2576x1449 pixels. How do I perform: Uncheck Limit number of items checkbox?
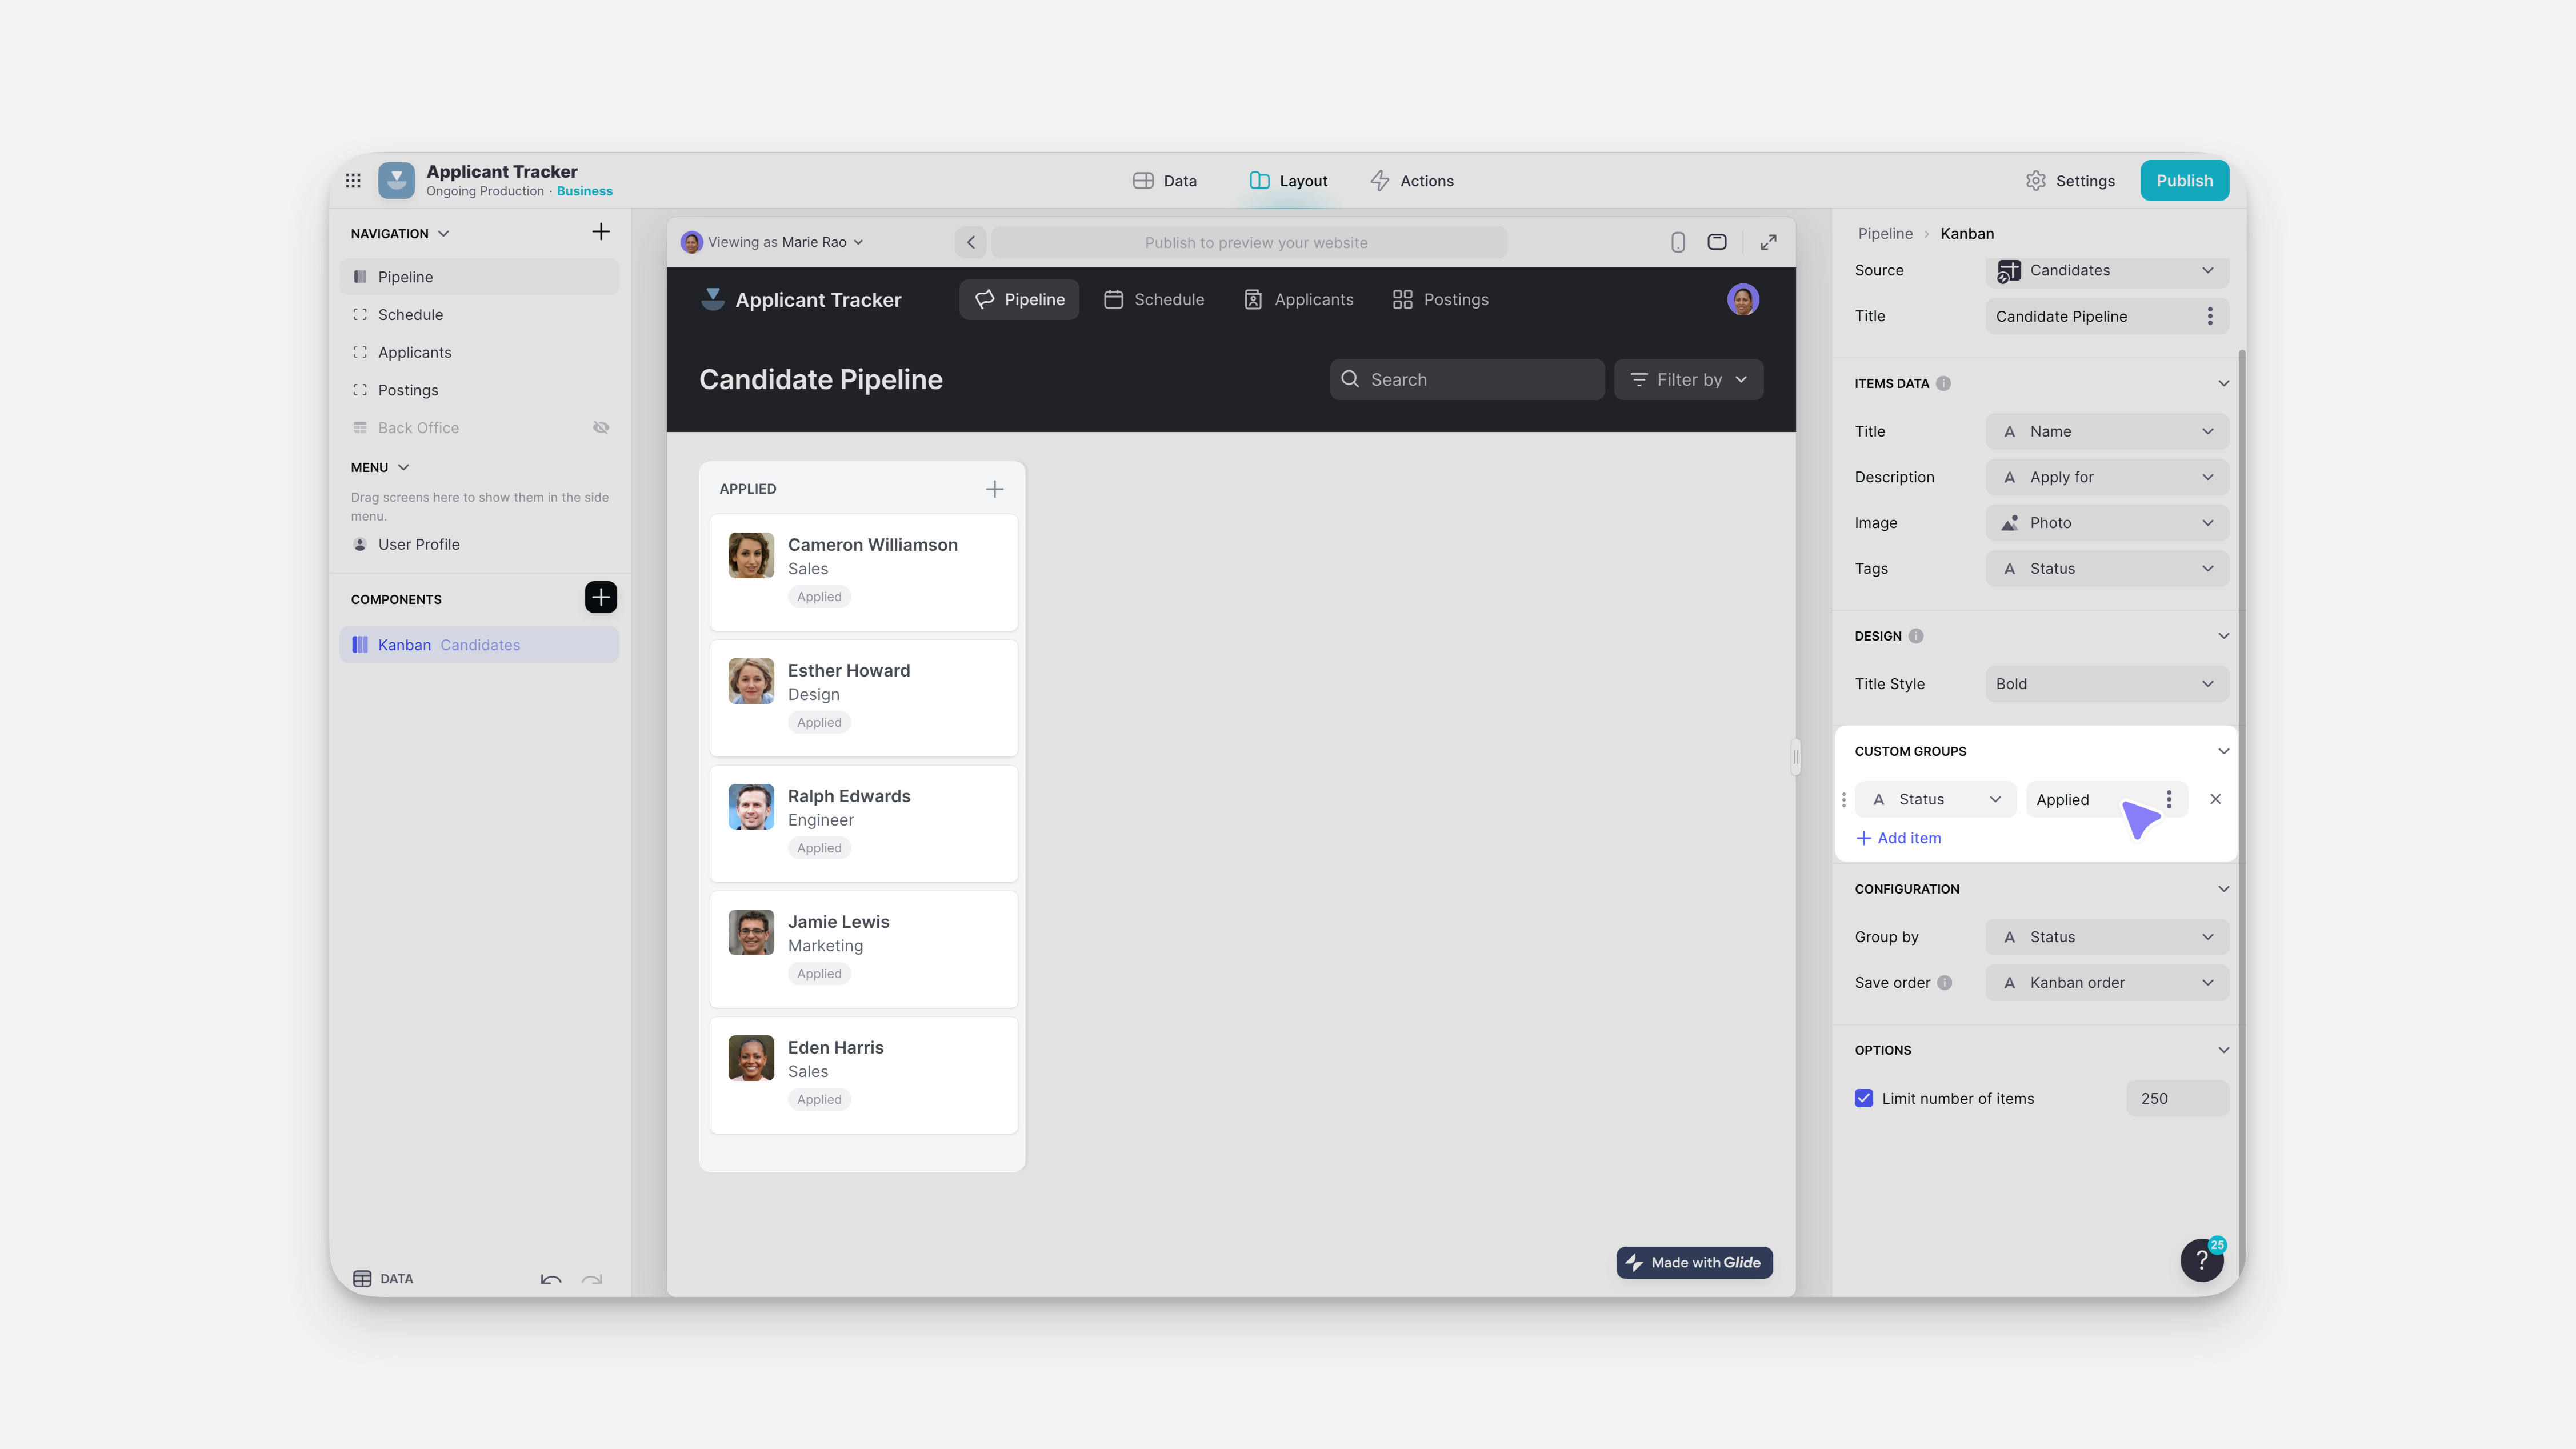pyautogui.click(x=1864, y=1098)
